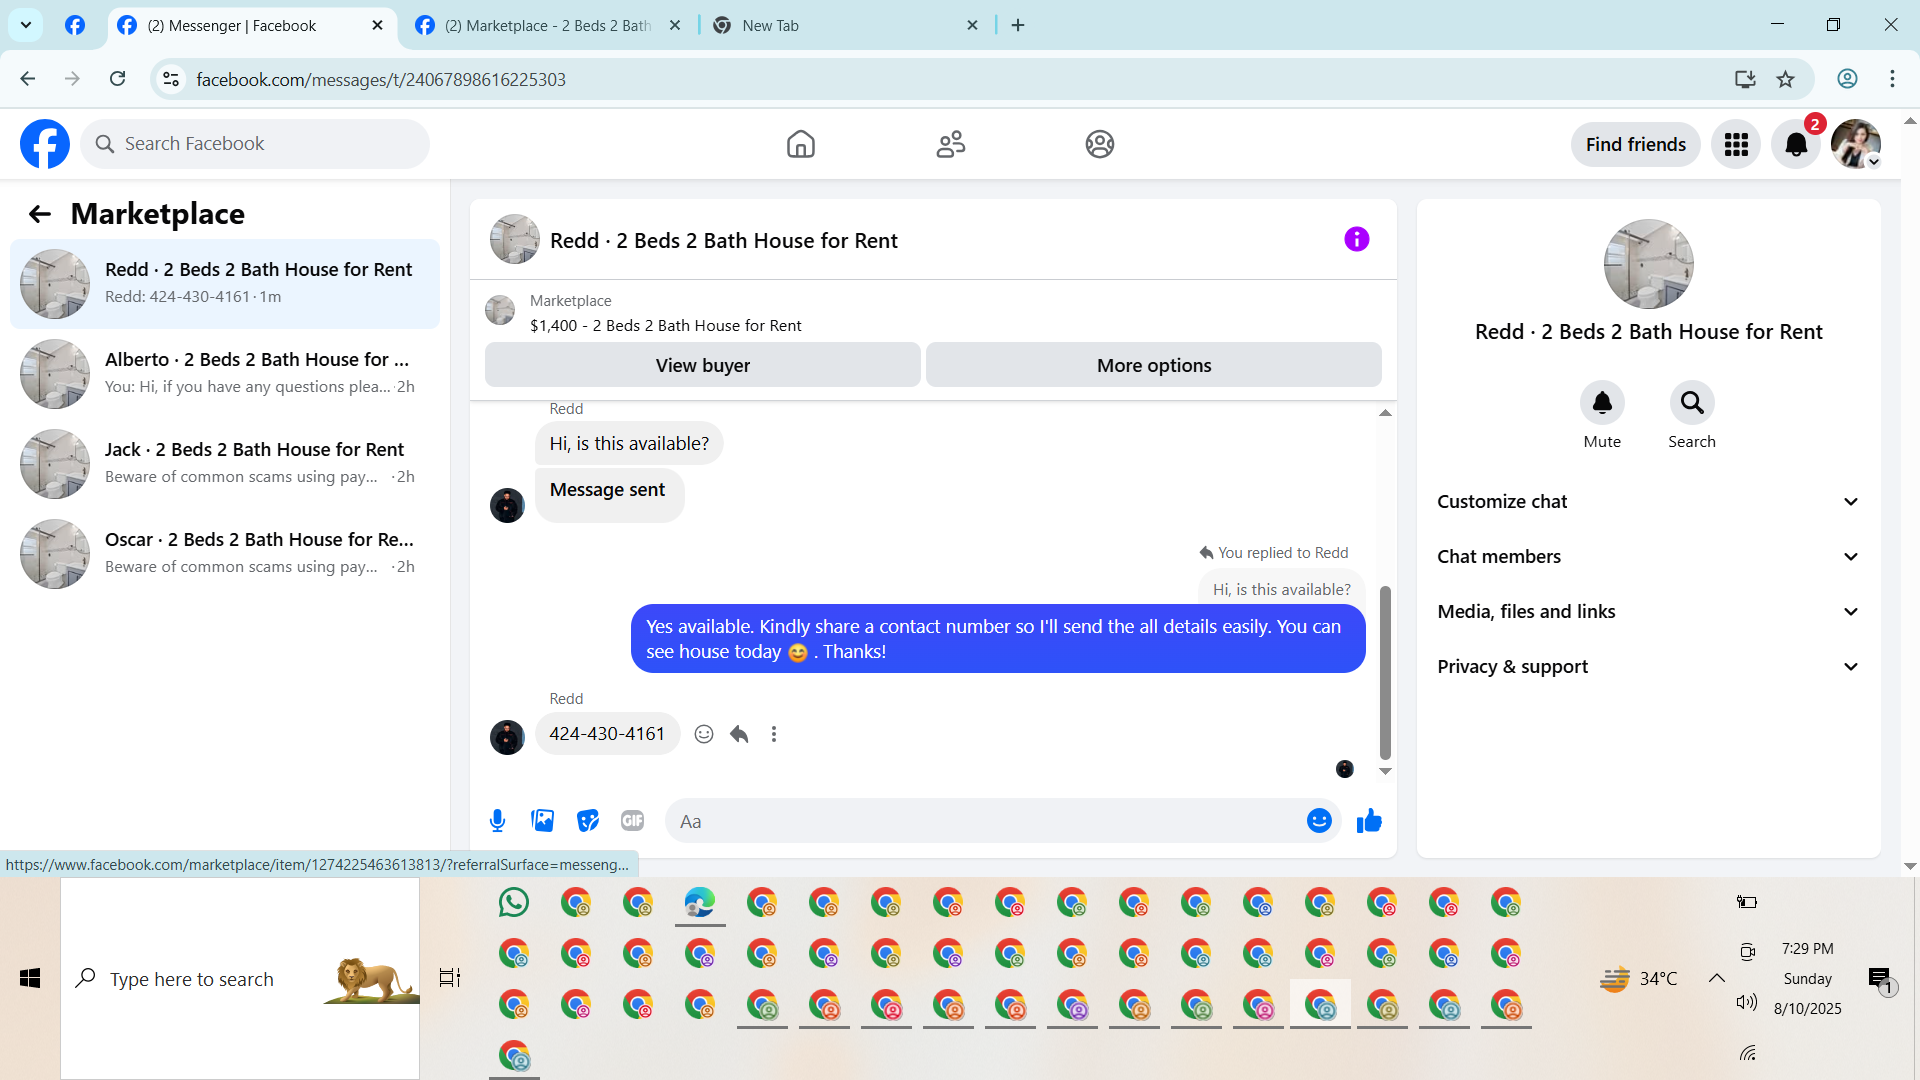Search in conversation using magnifier

coord(1691,403)
